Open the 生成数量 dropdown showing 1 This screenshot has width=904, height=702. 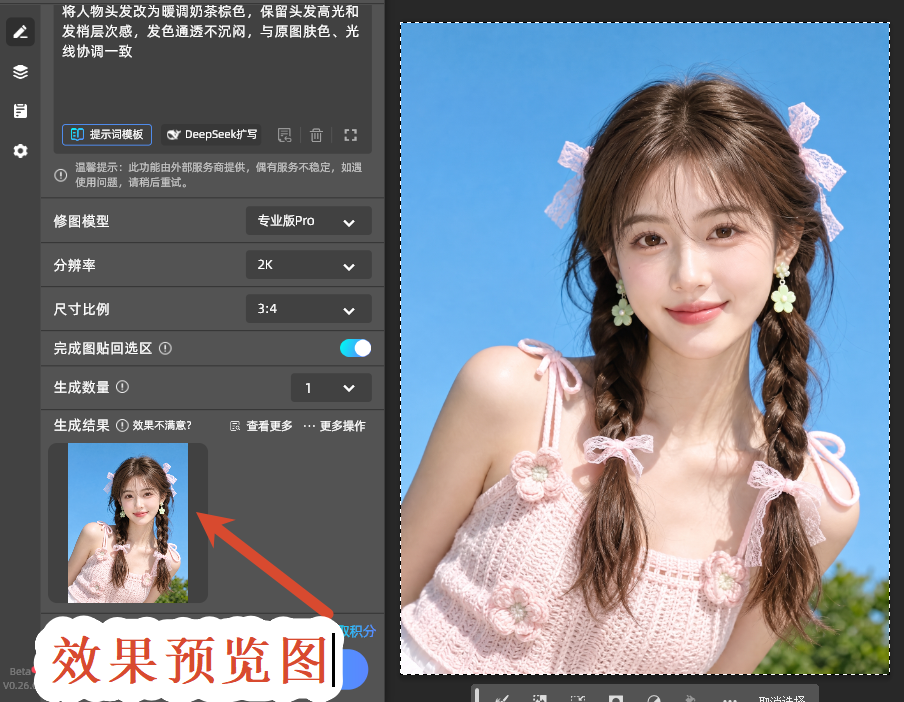tap(331, 388)
